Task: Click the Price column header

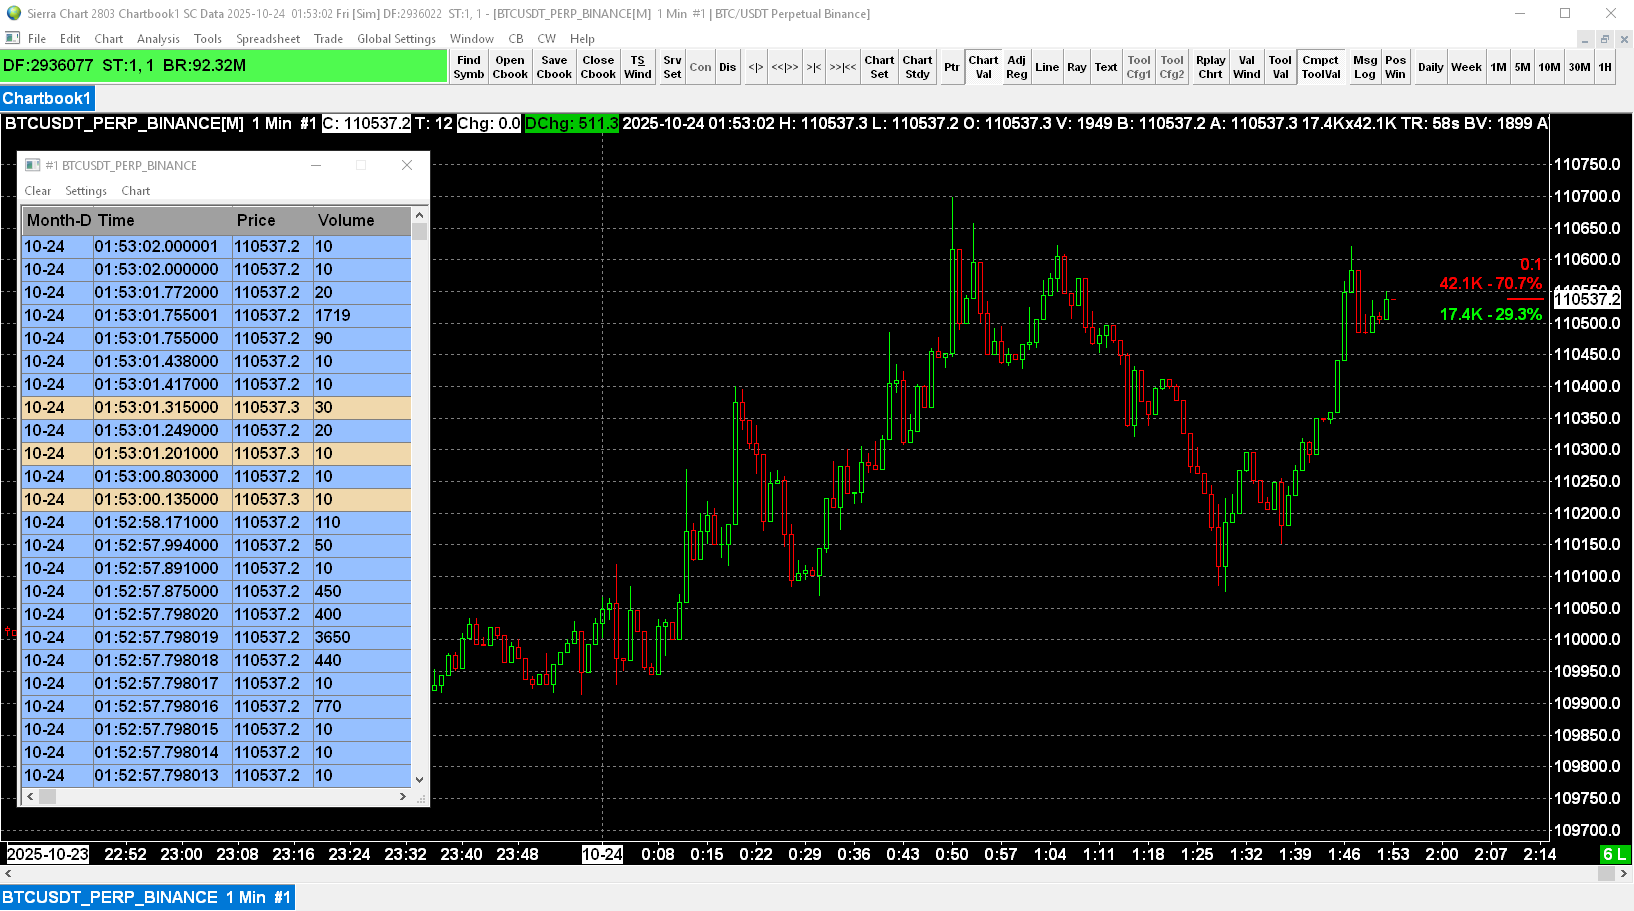Action: click(x=272, y=220)
